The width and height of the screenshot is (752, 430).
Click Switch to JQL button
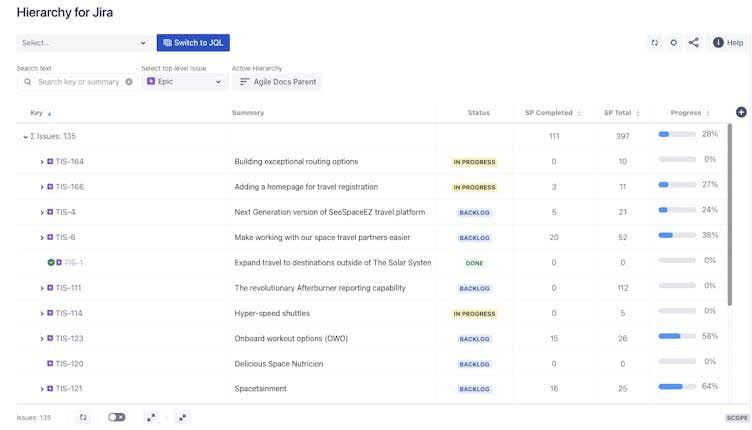[x=193, y=43]
